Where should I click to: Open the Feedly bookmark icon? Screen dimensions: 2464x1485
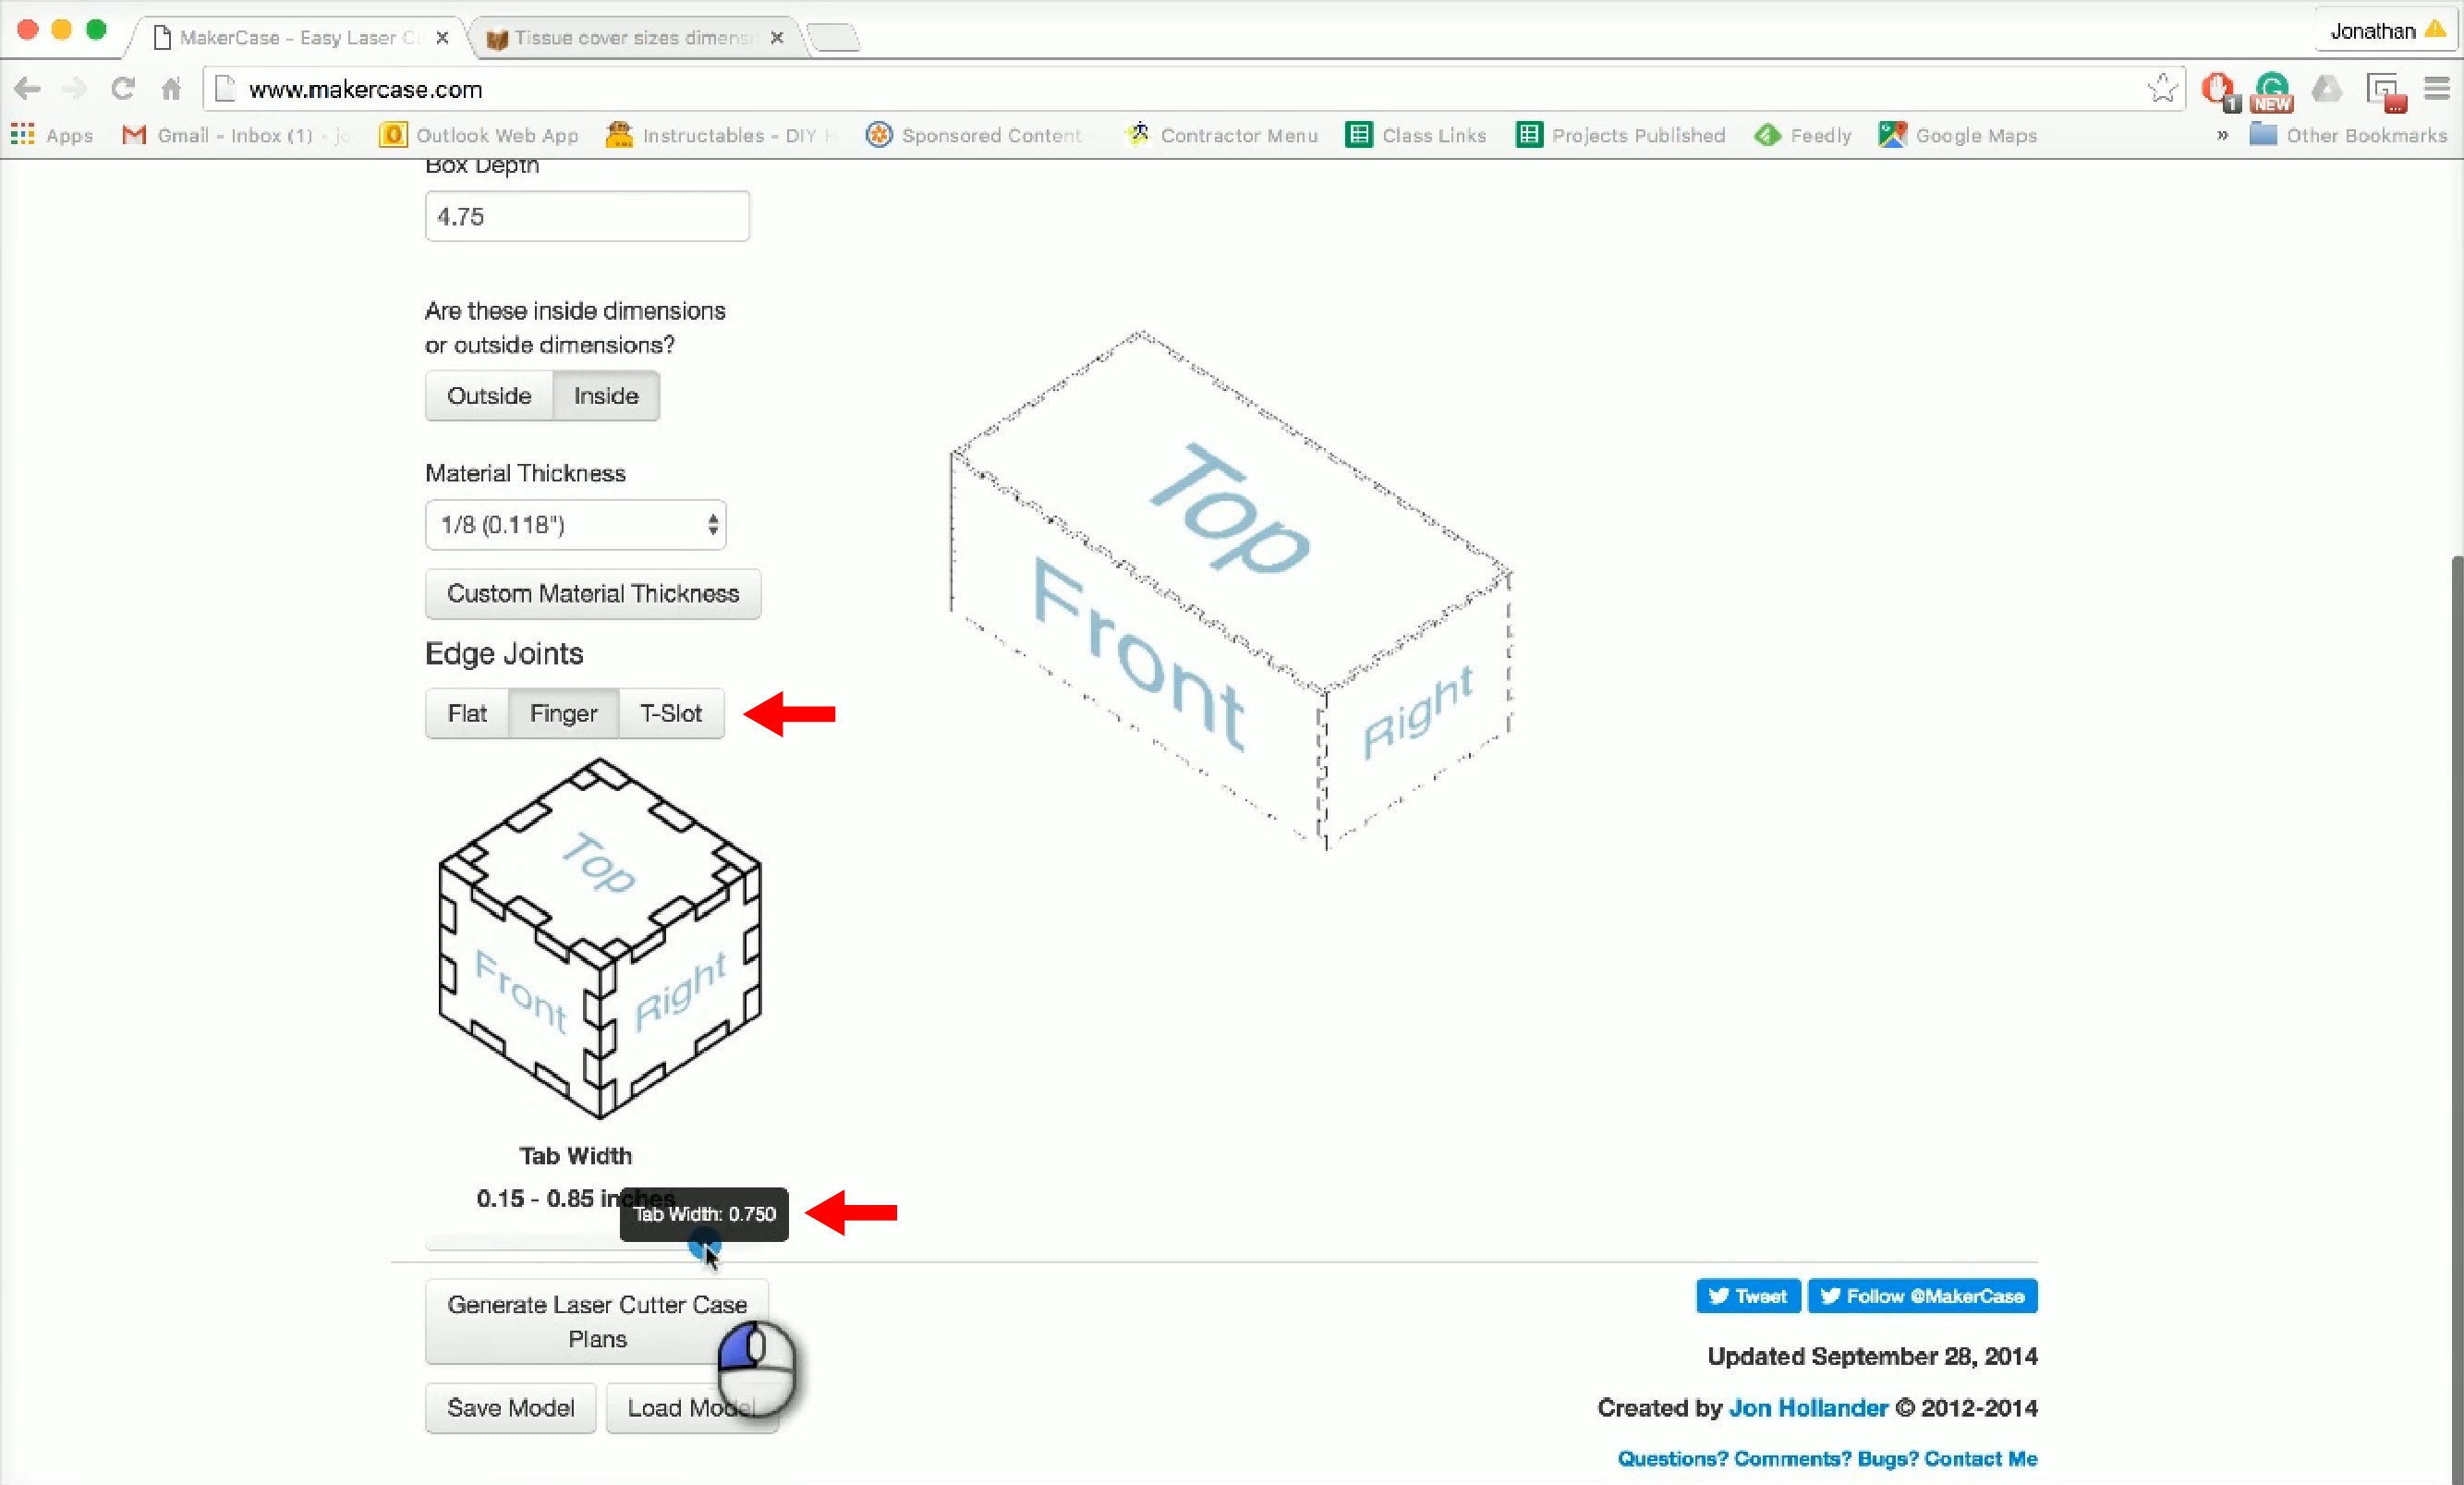click(x=1767, y=135)
